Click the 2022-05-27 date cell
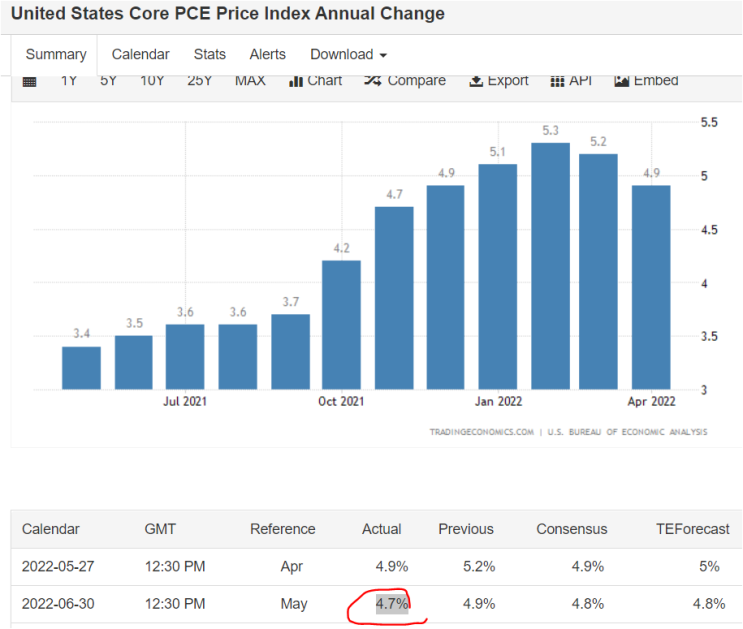Viewport: 743px width, 629px height. (58, 566)
